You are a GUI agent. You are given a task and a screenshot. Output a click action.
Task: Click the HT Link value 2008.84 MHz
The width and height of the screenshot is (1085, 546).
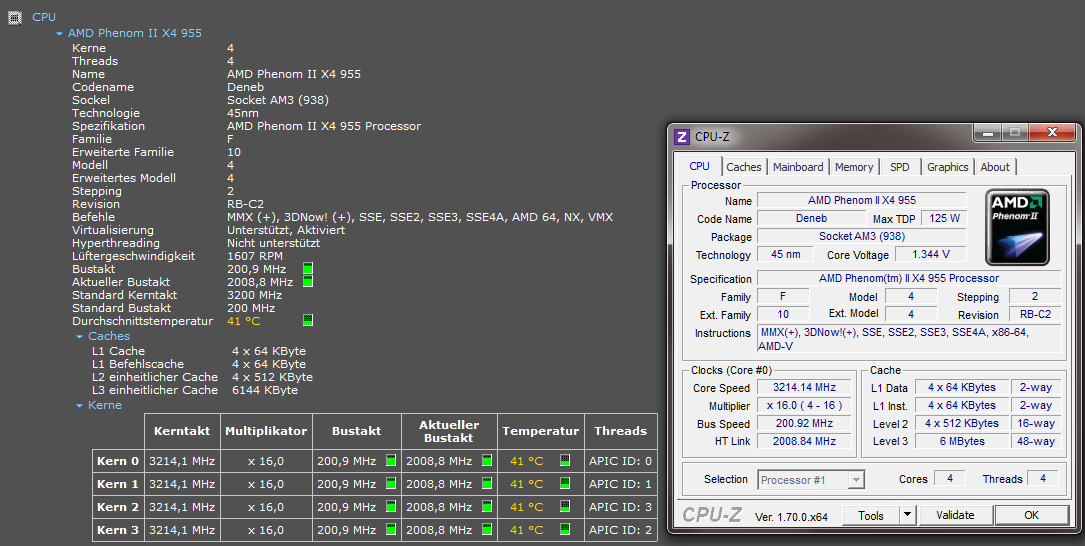[x=804, y=442]
